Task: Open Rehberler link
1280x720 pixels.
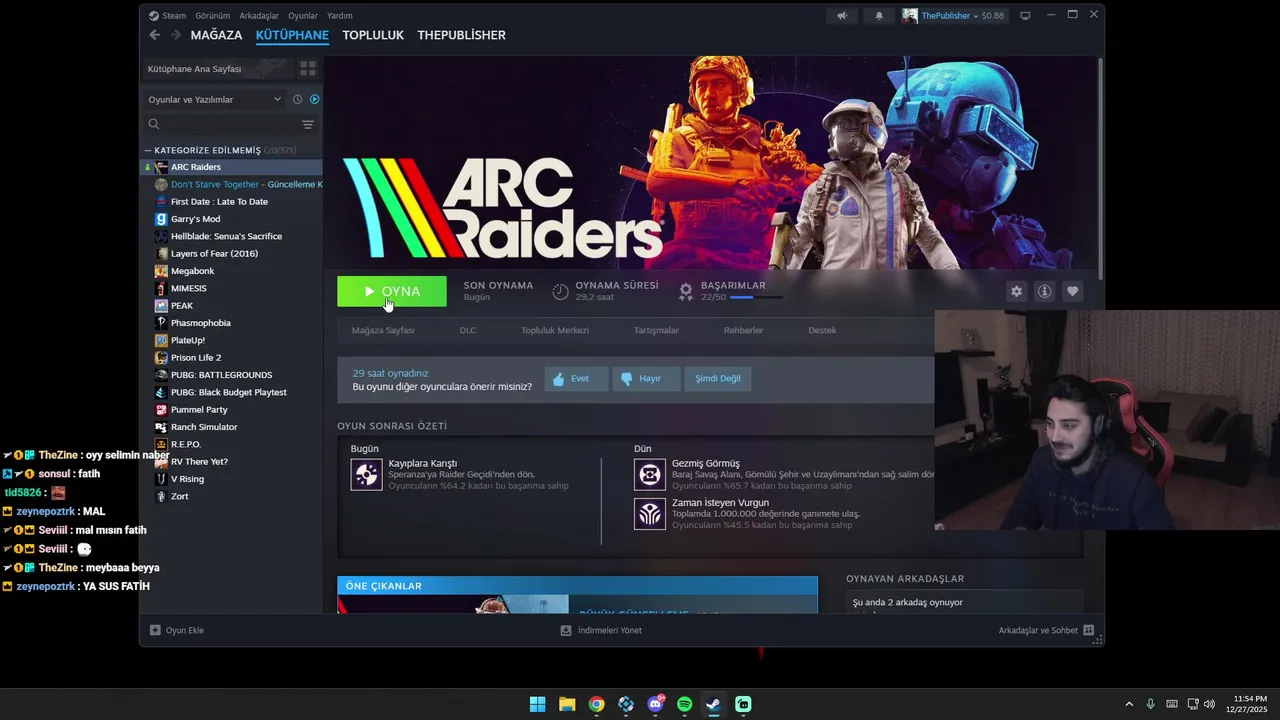Action: 743,330
